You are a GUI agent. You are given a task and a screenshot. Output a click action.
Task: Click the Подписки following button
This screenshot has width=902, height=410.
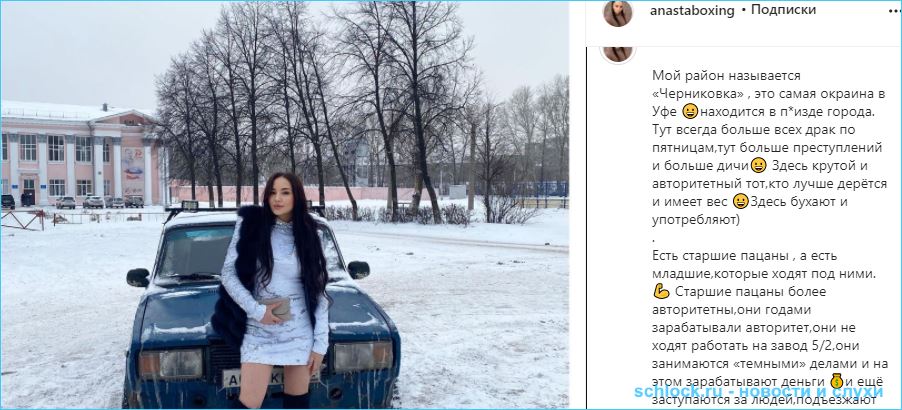783,10
